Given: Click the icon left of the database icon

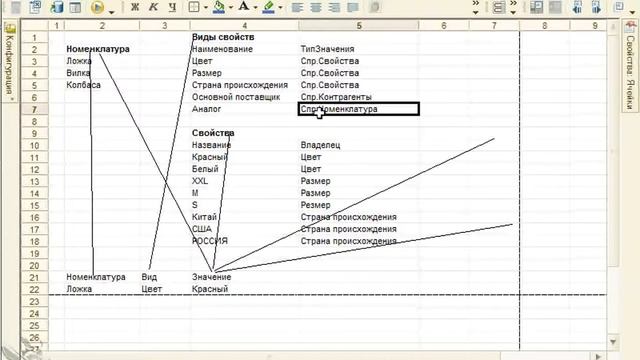Looking at the screenshot, I should point(36,7).
